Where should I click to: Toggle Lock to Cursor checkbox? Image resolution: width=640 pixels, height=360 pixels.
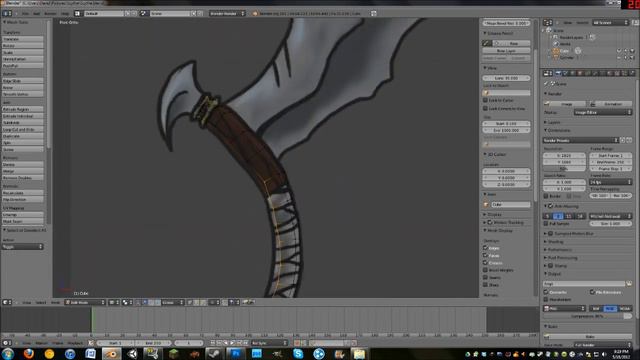pos(485,100)
